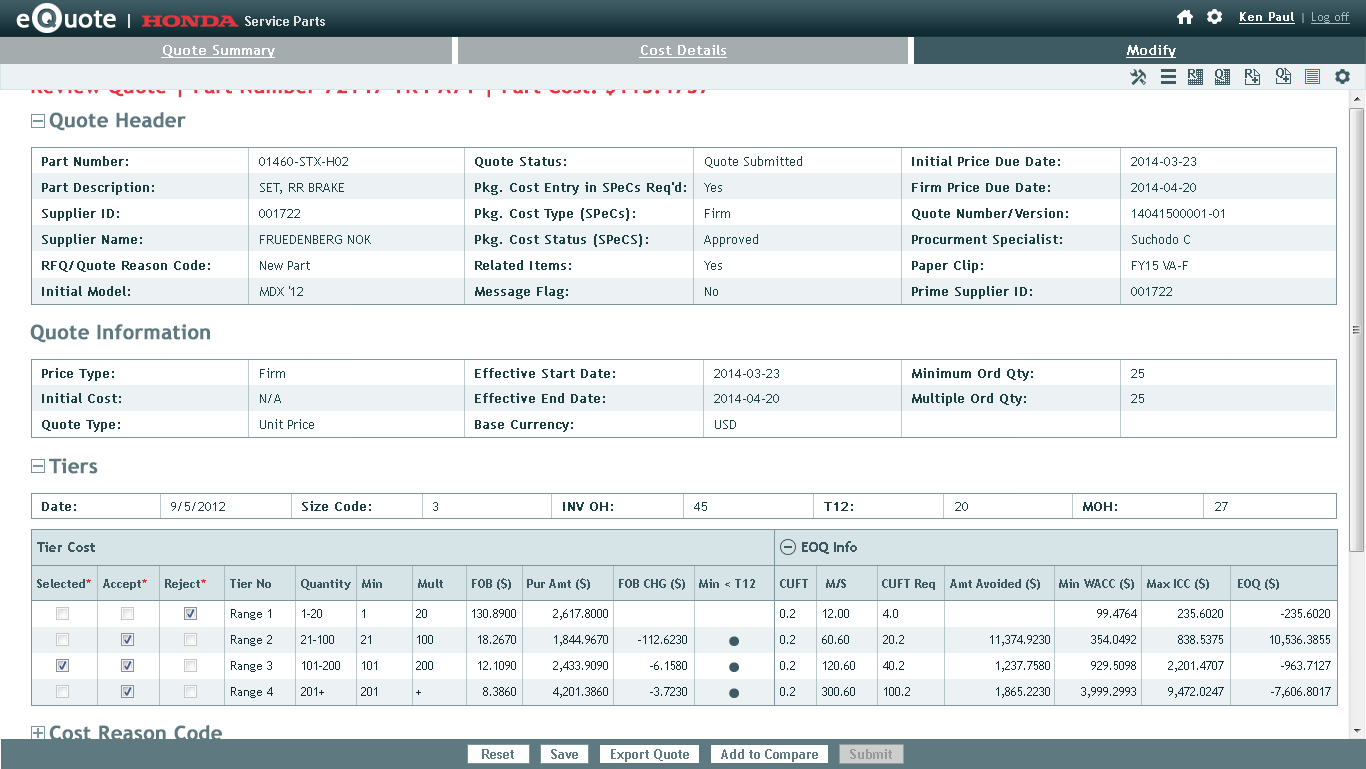Screen dimensions: 1366x769
Task: Click the Log off link
Action: click(x=1329, y=17)
